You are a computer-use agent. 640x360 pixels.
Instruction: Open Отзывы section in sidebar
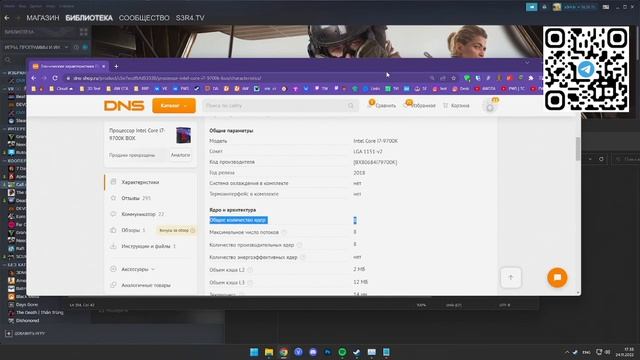[131, 198]
